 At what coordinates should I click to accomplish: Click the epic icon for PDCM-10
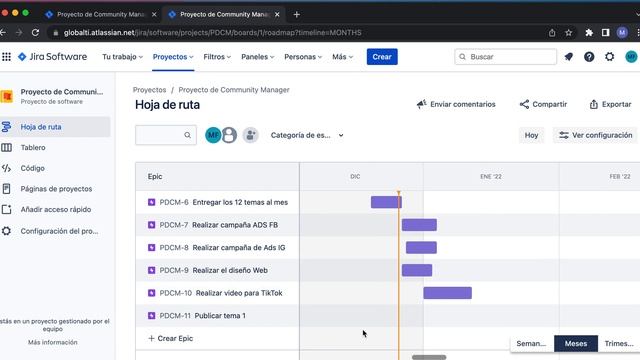(x=151, y=293)
